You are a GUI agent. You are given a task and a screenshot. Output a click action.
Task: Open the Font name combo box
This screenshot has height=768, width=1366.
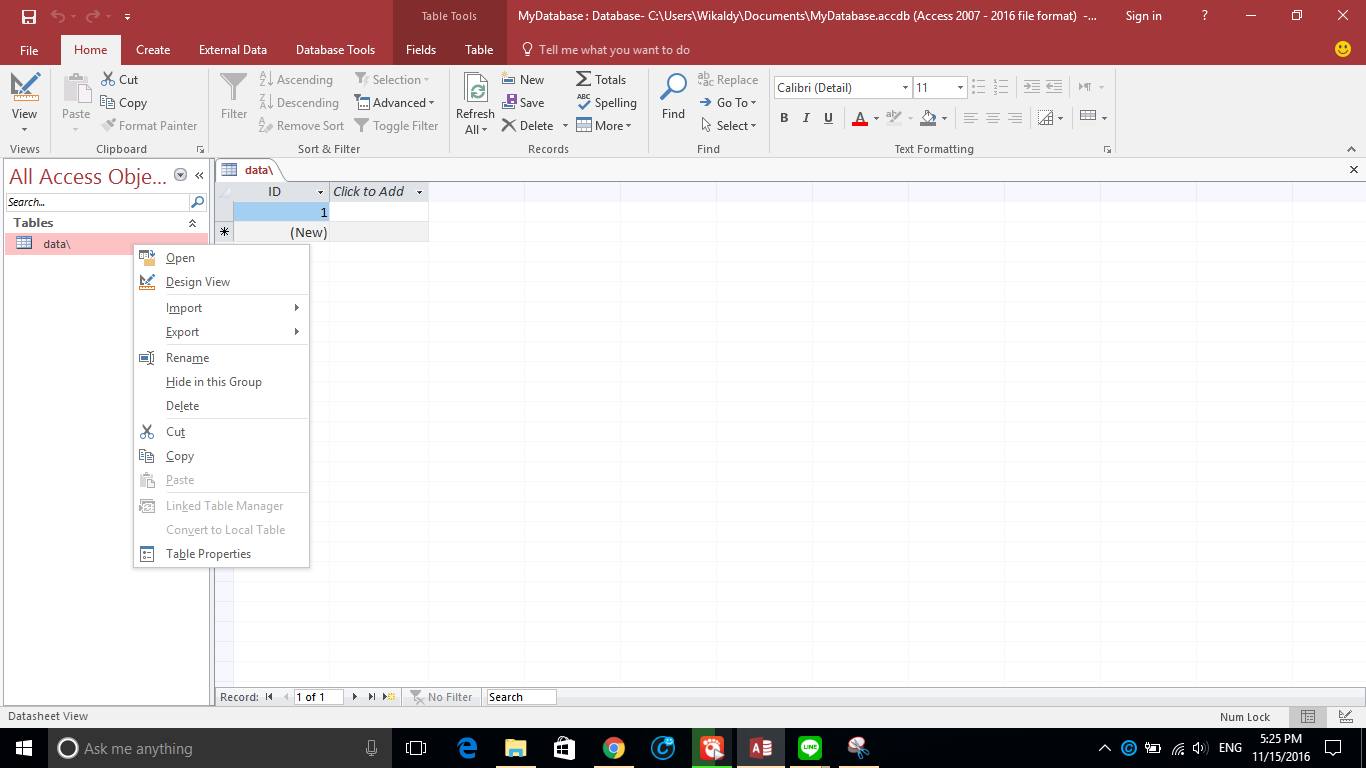pos(843,88)
